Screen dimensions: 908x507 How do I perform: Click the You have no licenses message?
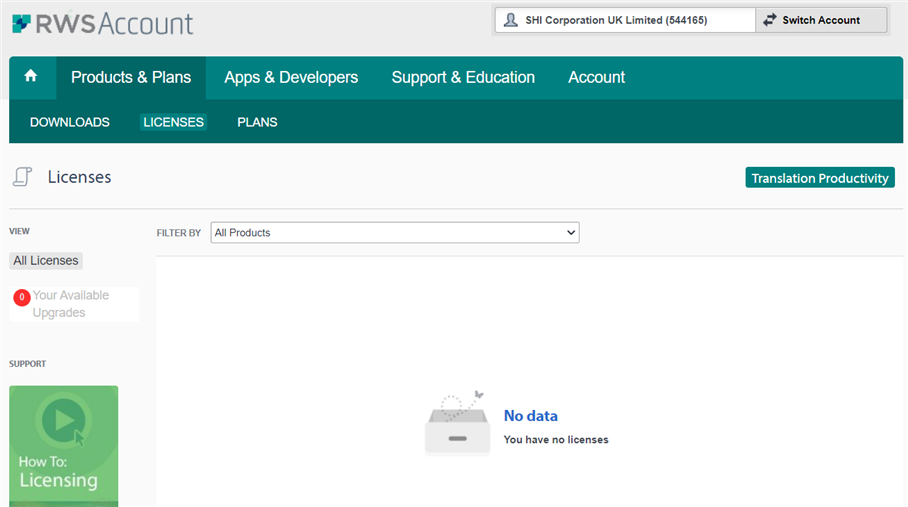pyautogui.click(x=556, y=440)
